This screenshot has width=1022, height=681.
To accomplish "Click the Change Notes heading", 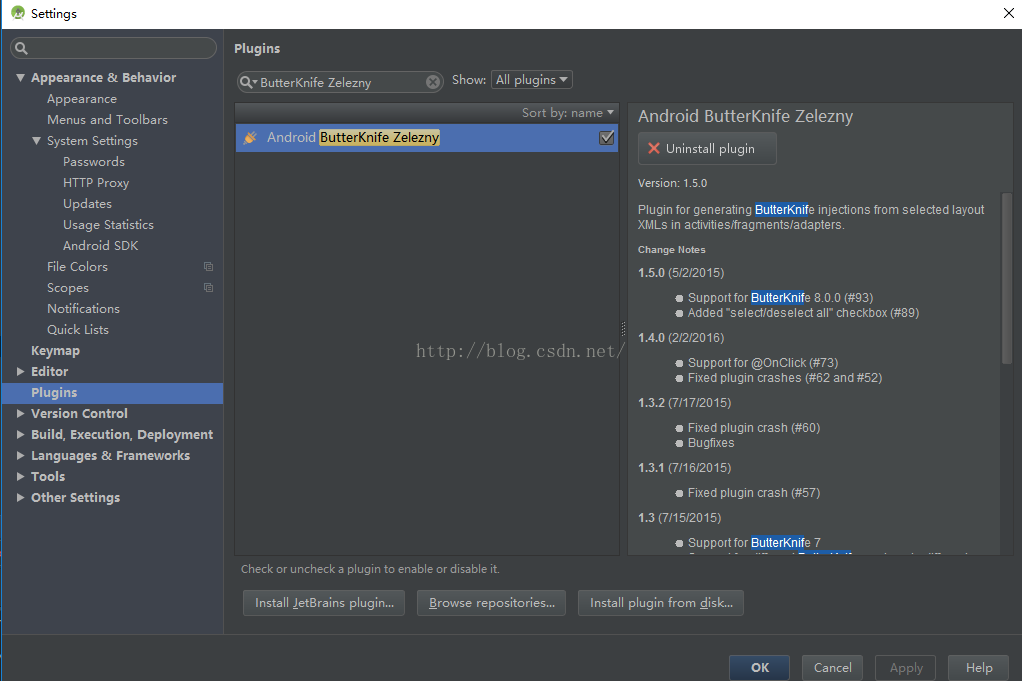I will pos(671,250).
